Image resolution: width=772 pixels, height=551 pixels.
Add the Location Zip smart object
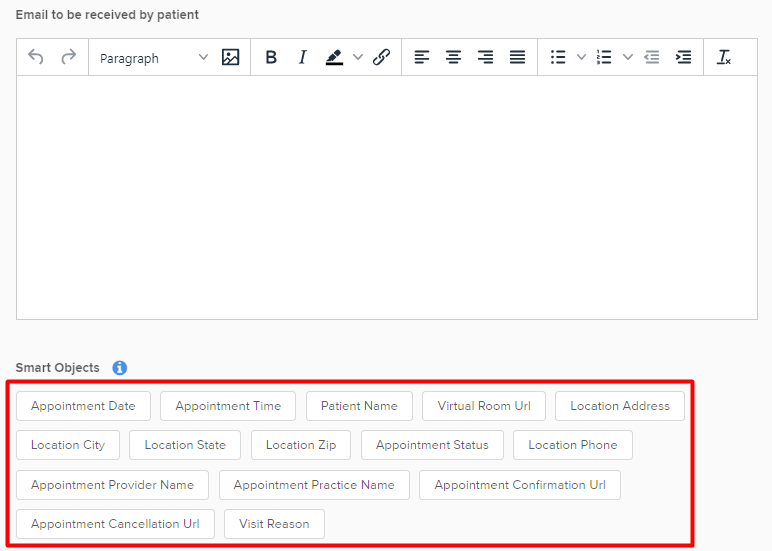click(x=301, y=445)
